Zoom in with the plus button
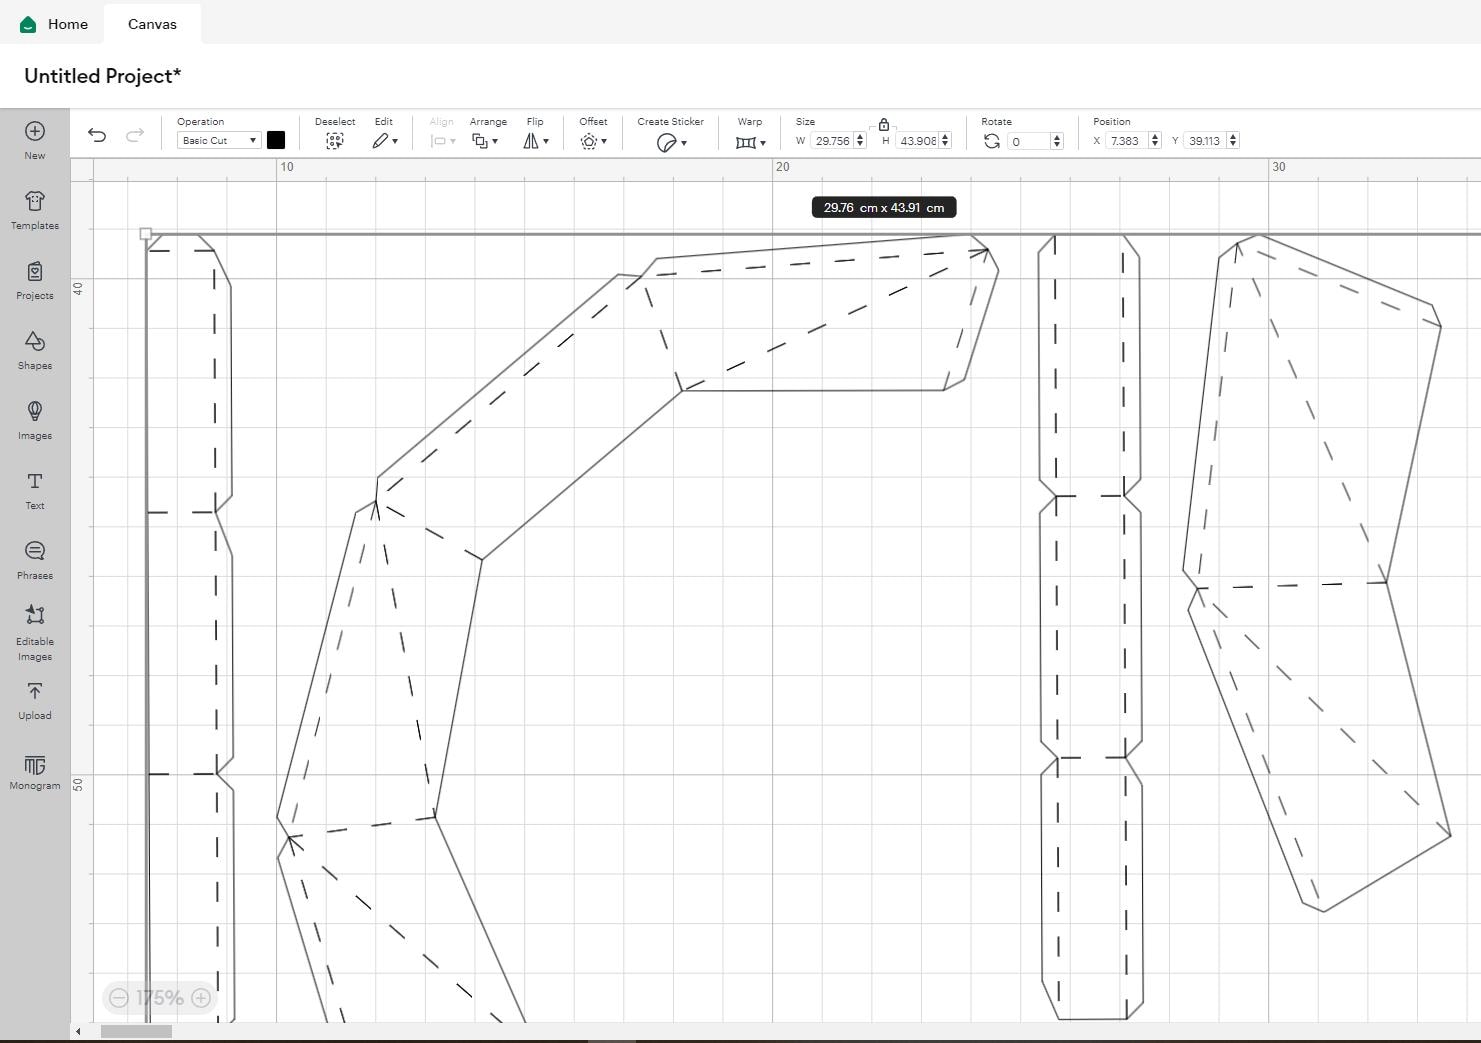Image resolution: width=1481 pixels, height=1043 pixels. pos(201,998)
